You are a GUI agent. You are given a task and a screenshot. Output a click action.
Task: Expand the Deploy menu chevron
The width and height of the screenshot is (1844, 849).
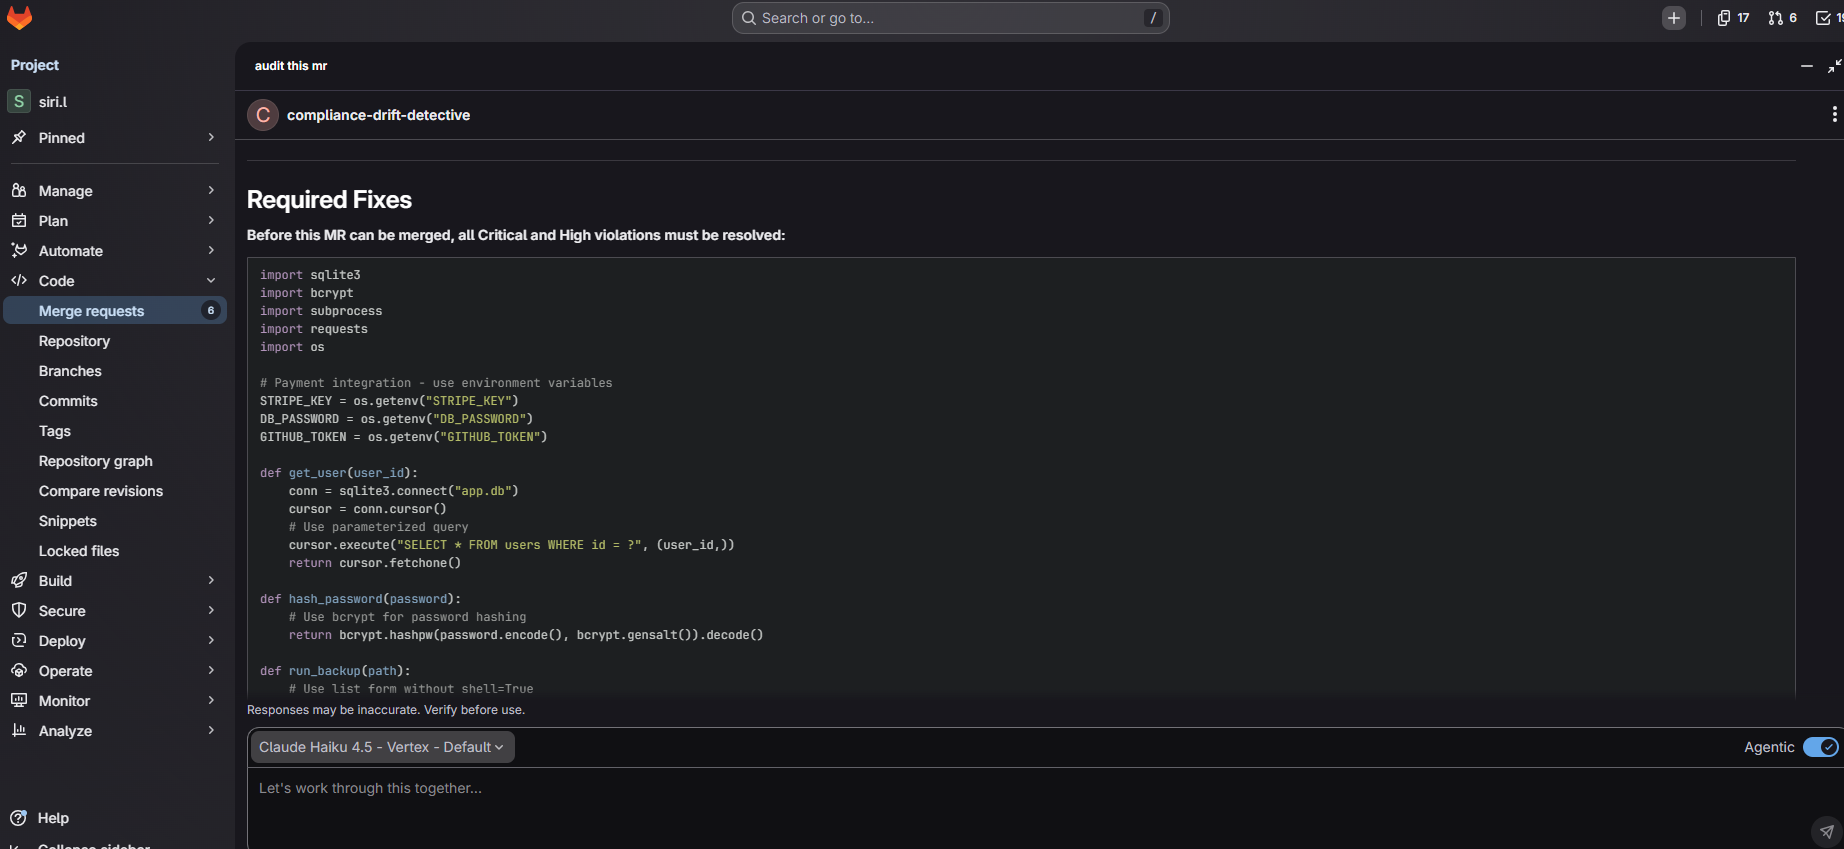211,640
